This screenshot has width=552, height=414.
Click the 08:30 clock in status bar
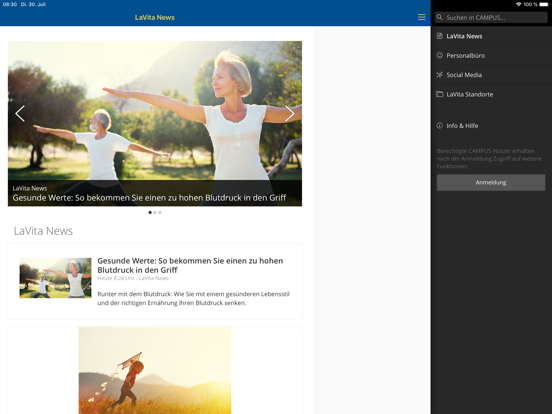click(x=10, y=4)
